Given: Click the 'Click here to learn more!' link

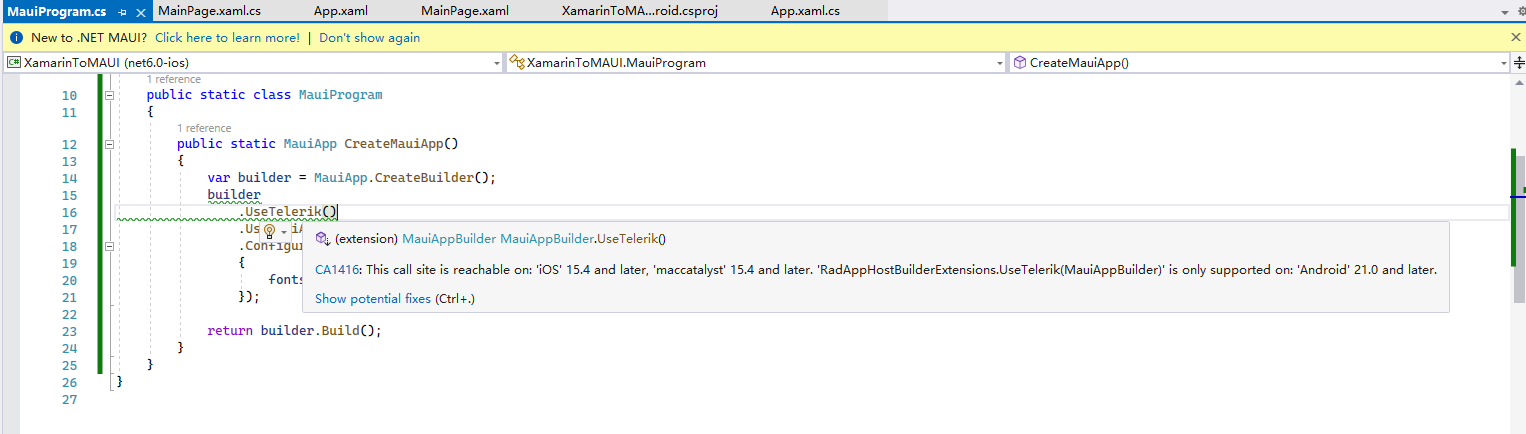Looking at the screenshot, I should [227, 38].
